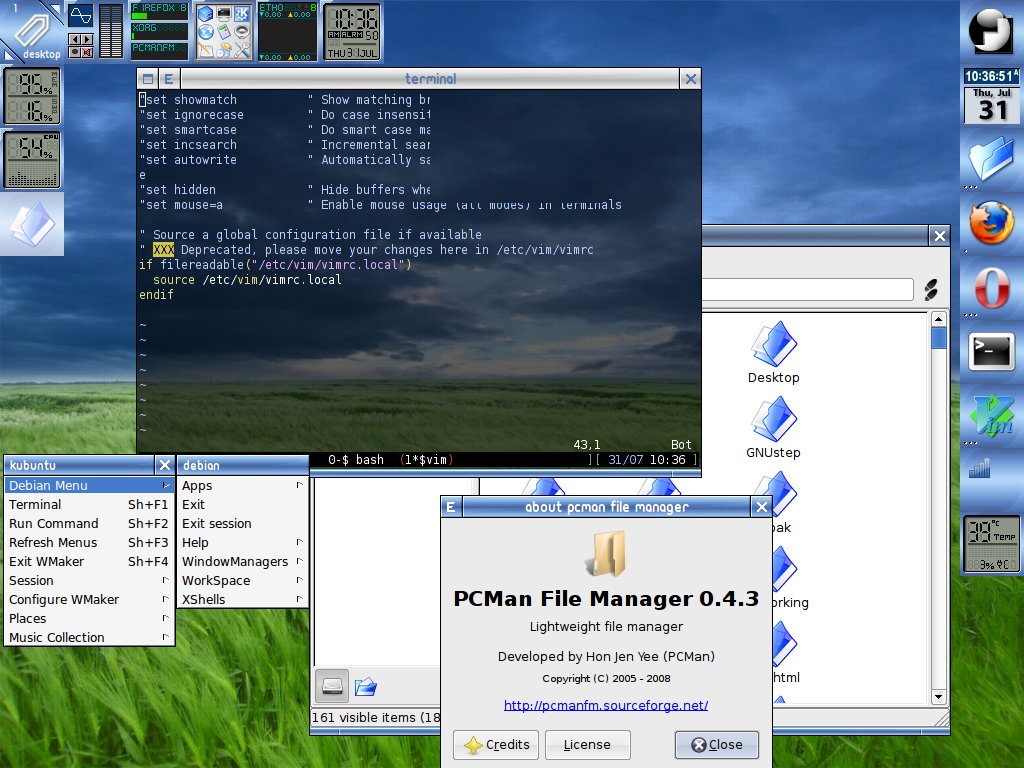Screen dimensions: 1024x768
Task: Open Debian Menu submenu in kubuntu menu
Action: point(89,485)
